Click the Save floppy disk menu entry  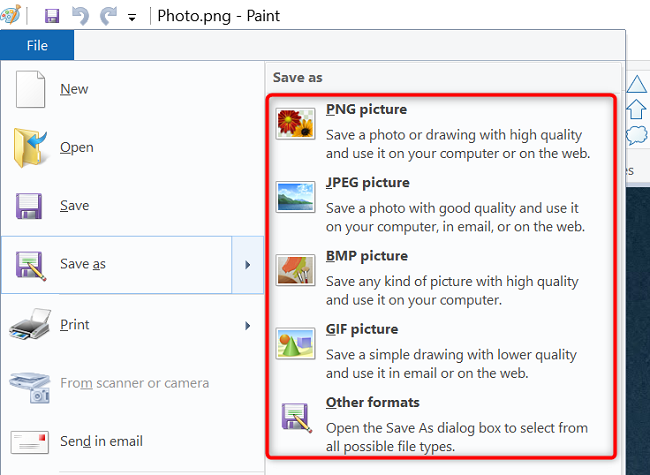tap(74, 205)
